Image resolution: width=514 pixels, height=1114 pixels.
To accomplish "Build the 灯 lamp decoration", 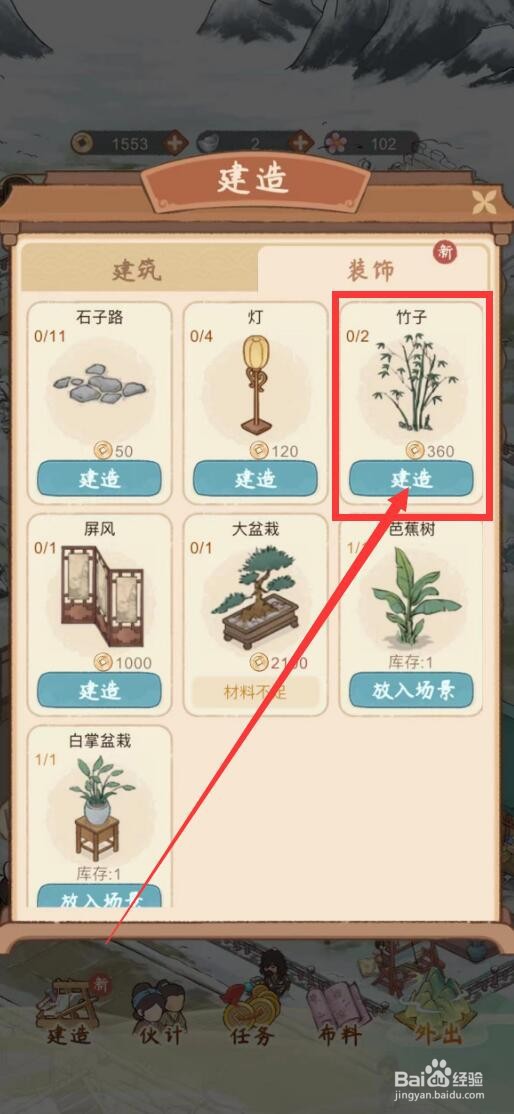I will (255, 478).
